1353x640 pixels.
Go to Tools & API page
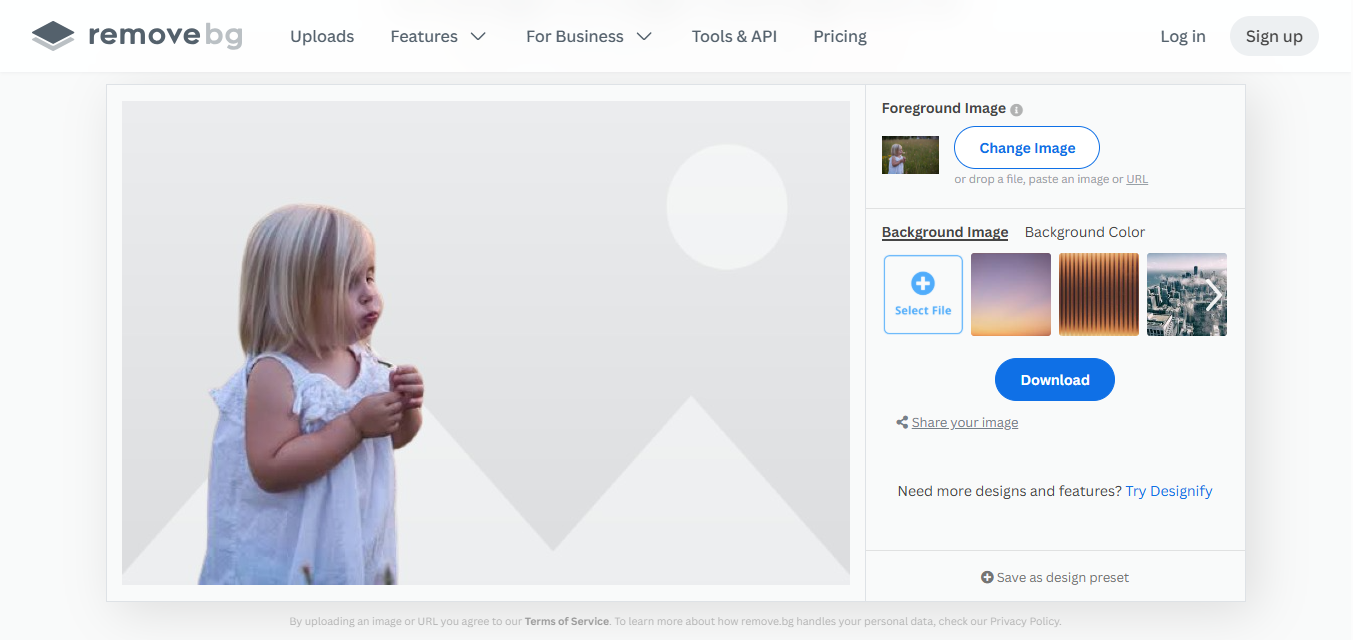(x=734, y=37)
